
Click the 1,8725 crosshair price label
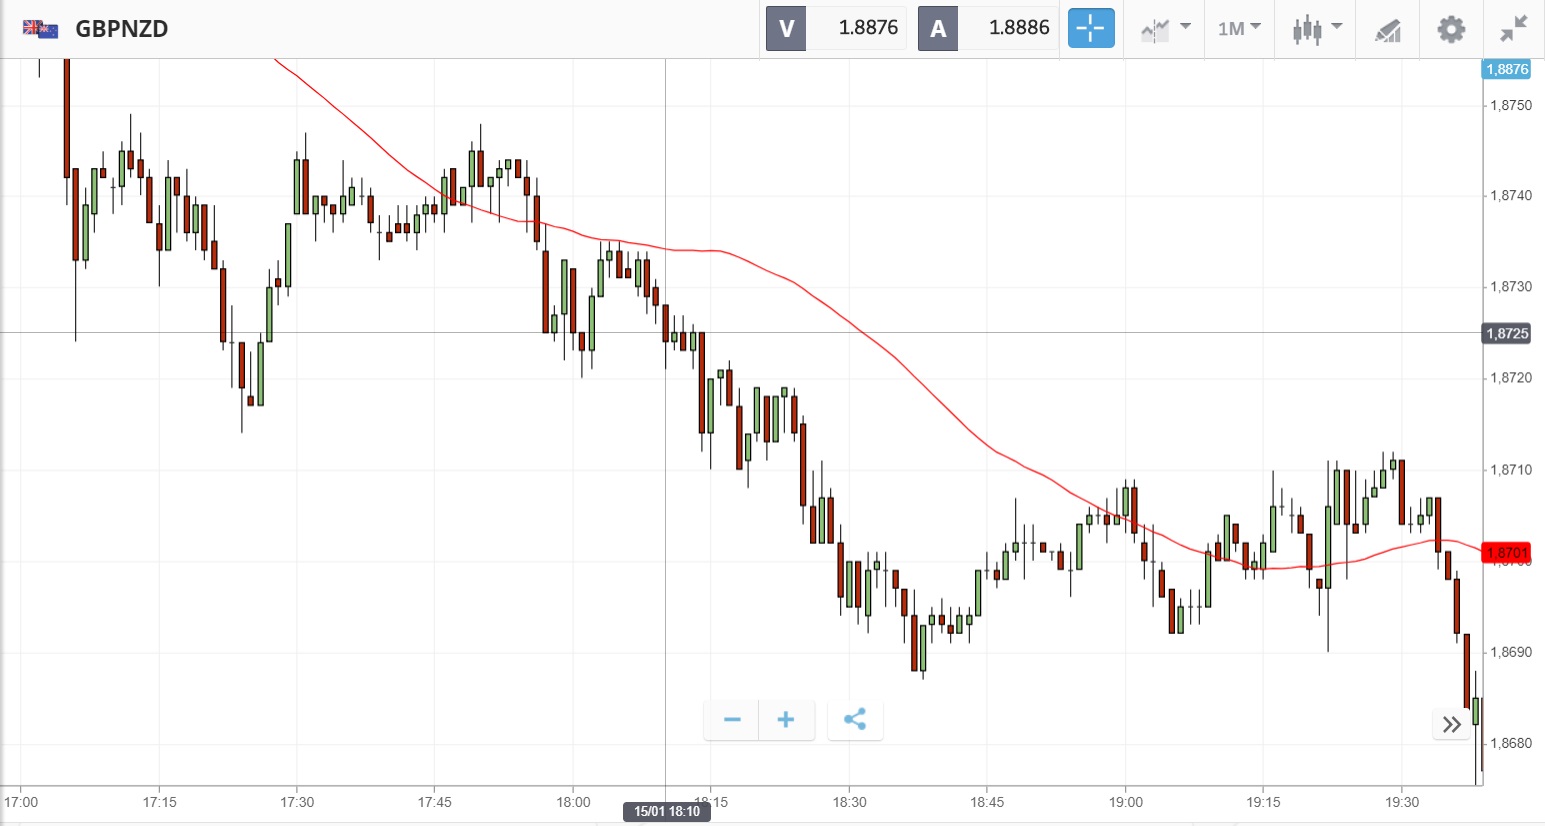click(x=1507, y=333)
